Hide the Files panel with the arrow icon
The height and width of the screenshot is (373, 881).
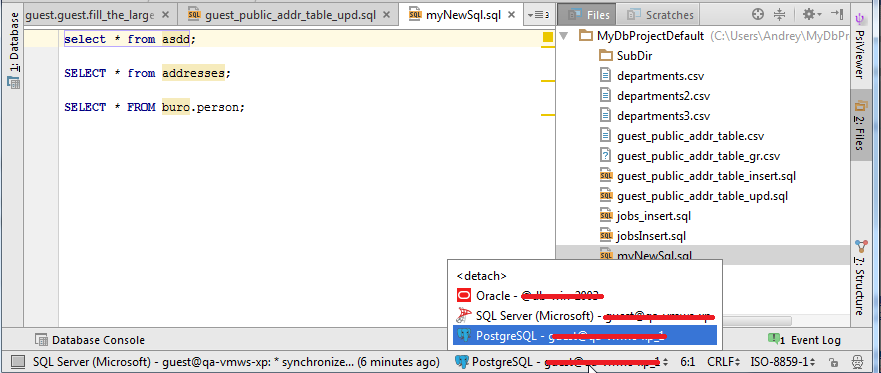click(837, 14)
